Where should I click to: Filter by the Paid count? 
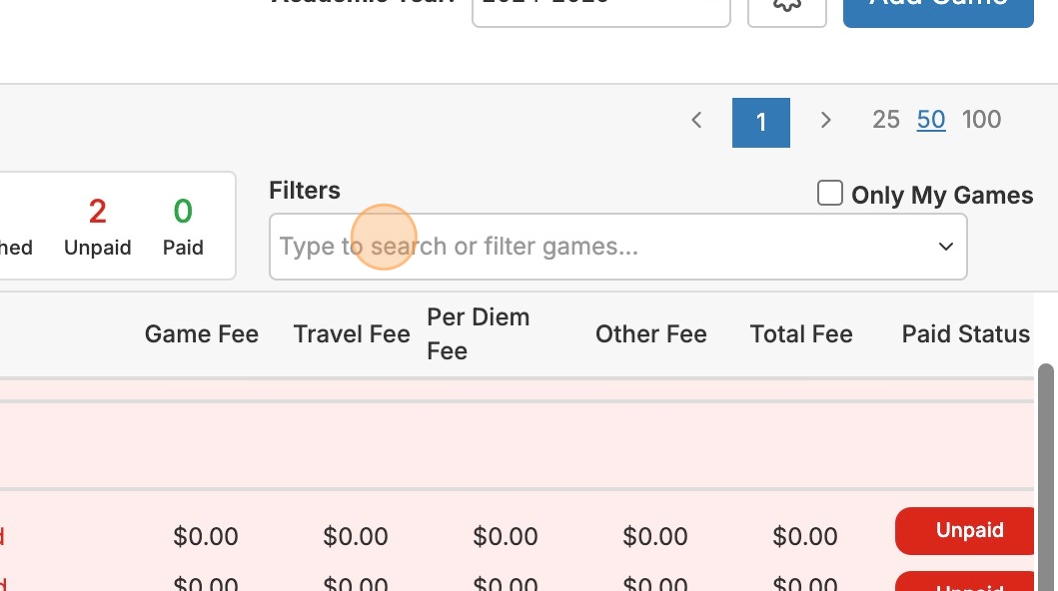click(183, 226)
